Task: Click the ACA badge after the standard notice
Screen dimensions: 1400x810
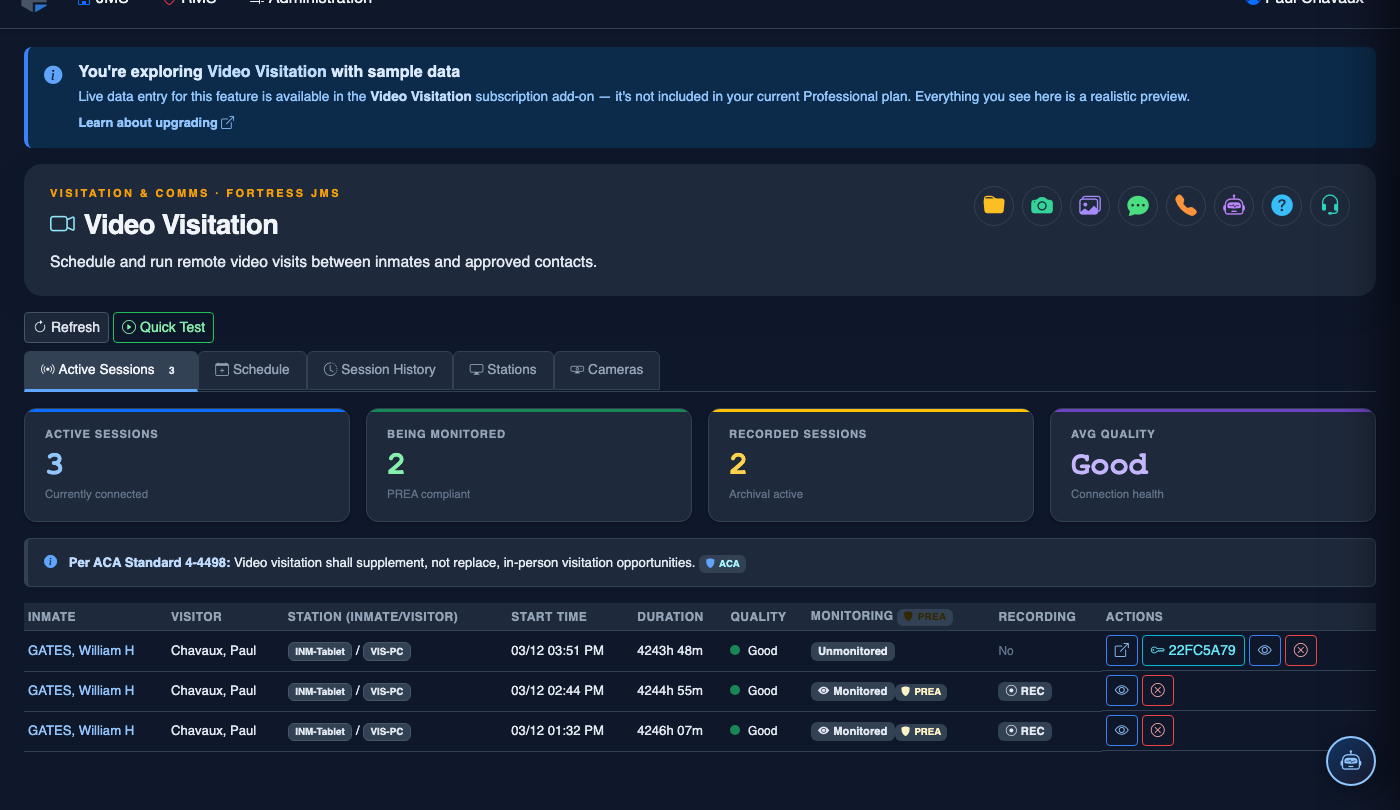Action: [723, 564]
